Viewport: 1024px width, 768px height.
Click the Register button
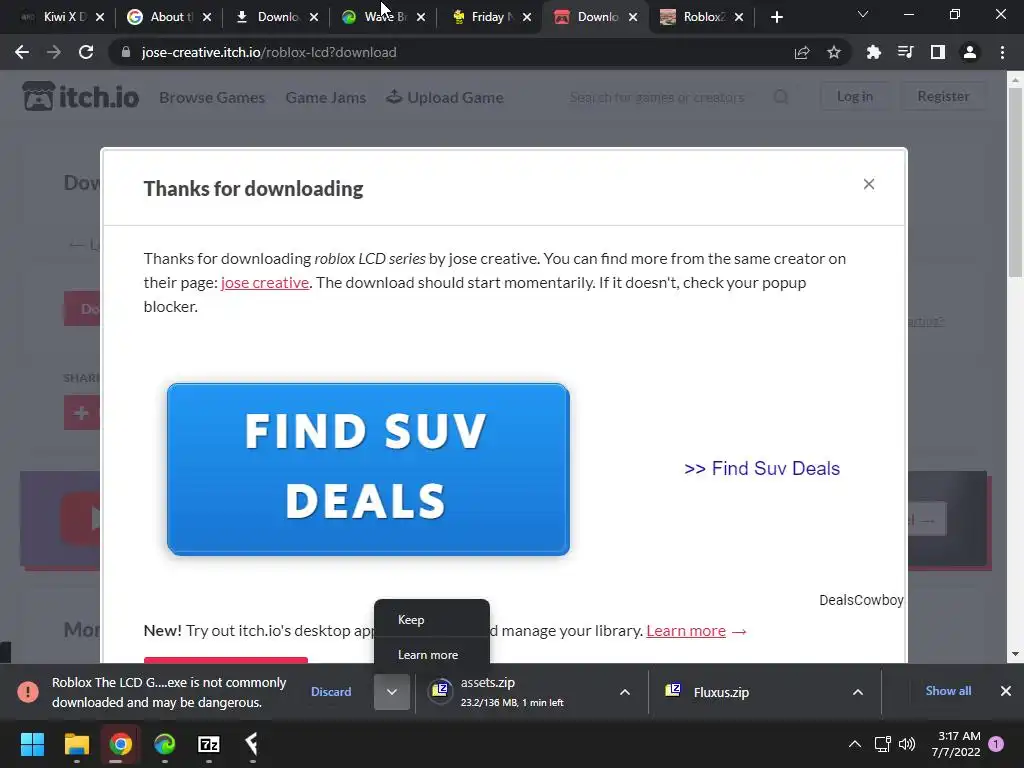click(x=943, y=97)
